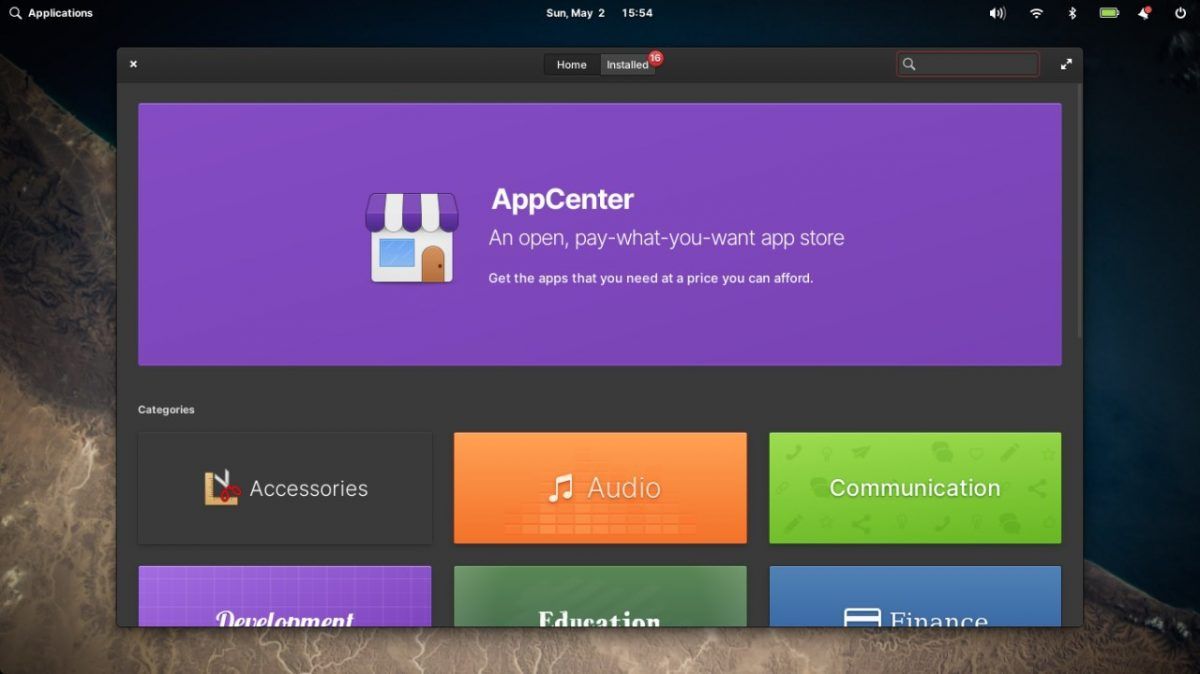Viewport: 1200px width, 674px height.
Task: Open the Bluetooth indicator
Action: pos(1072,13)
